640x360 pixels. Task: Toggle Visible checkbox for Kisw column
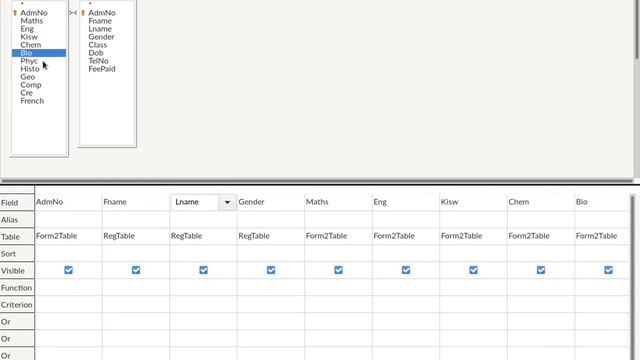(x=473, y=270)
